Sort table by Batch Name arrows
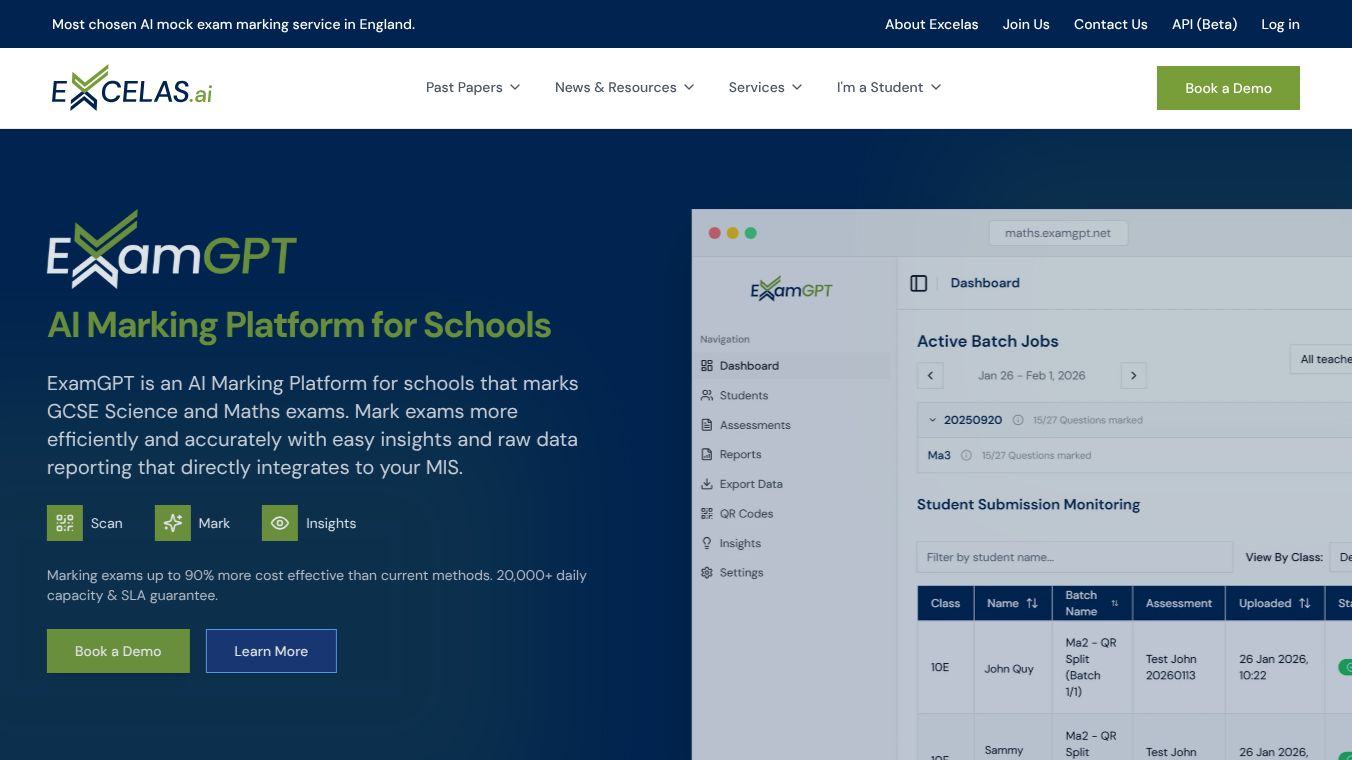 click(1115, 603)
